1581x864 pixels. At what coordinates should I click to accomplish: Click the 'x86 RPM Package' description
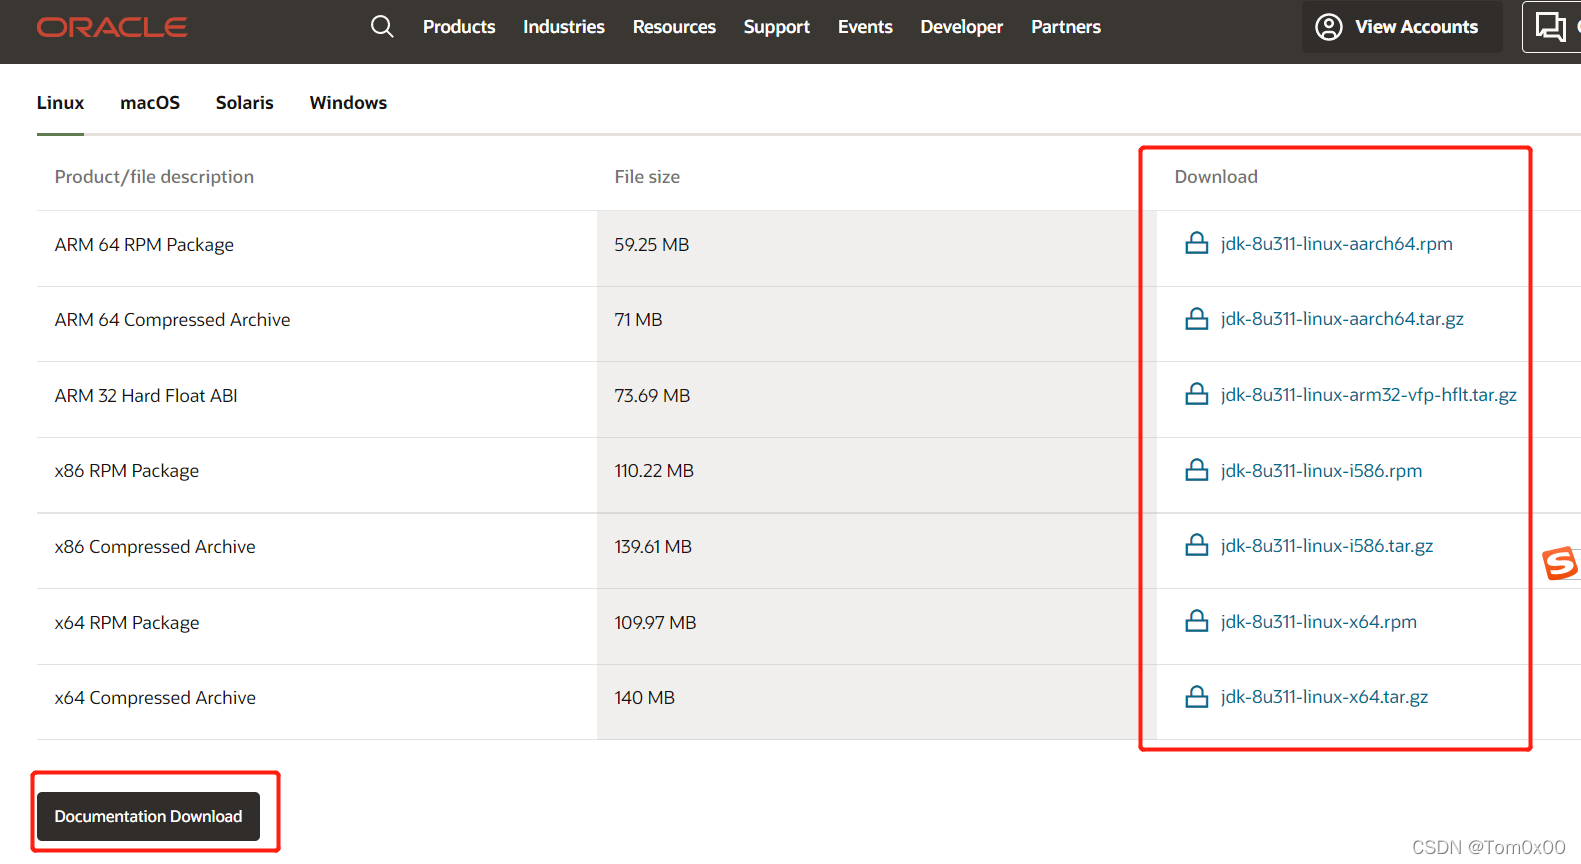click(x=127, y=471)
